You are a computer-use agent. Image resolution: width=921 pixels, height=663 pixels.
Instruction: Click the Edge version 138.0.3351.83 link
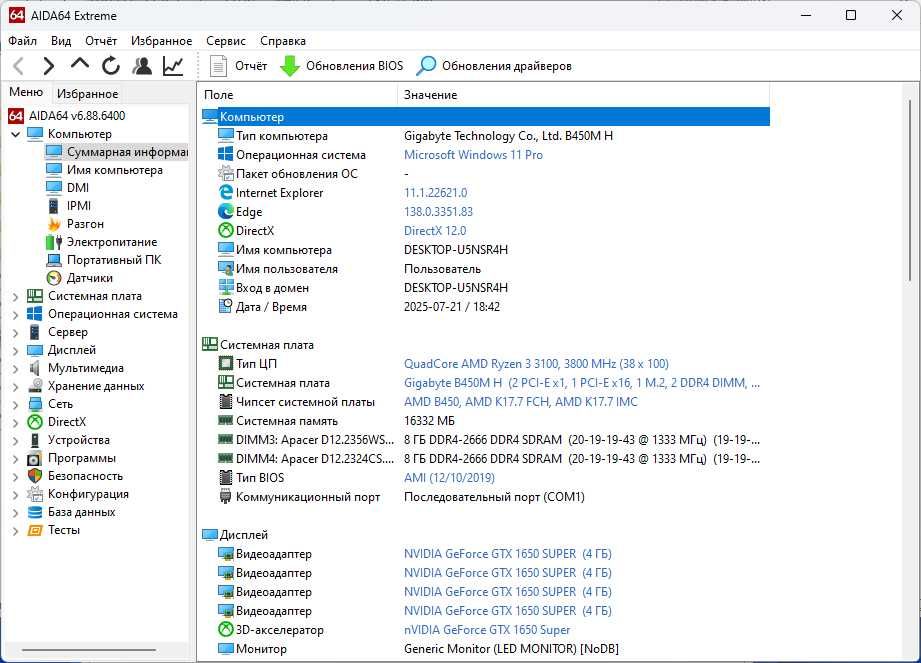(438, 211)
